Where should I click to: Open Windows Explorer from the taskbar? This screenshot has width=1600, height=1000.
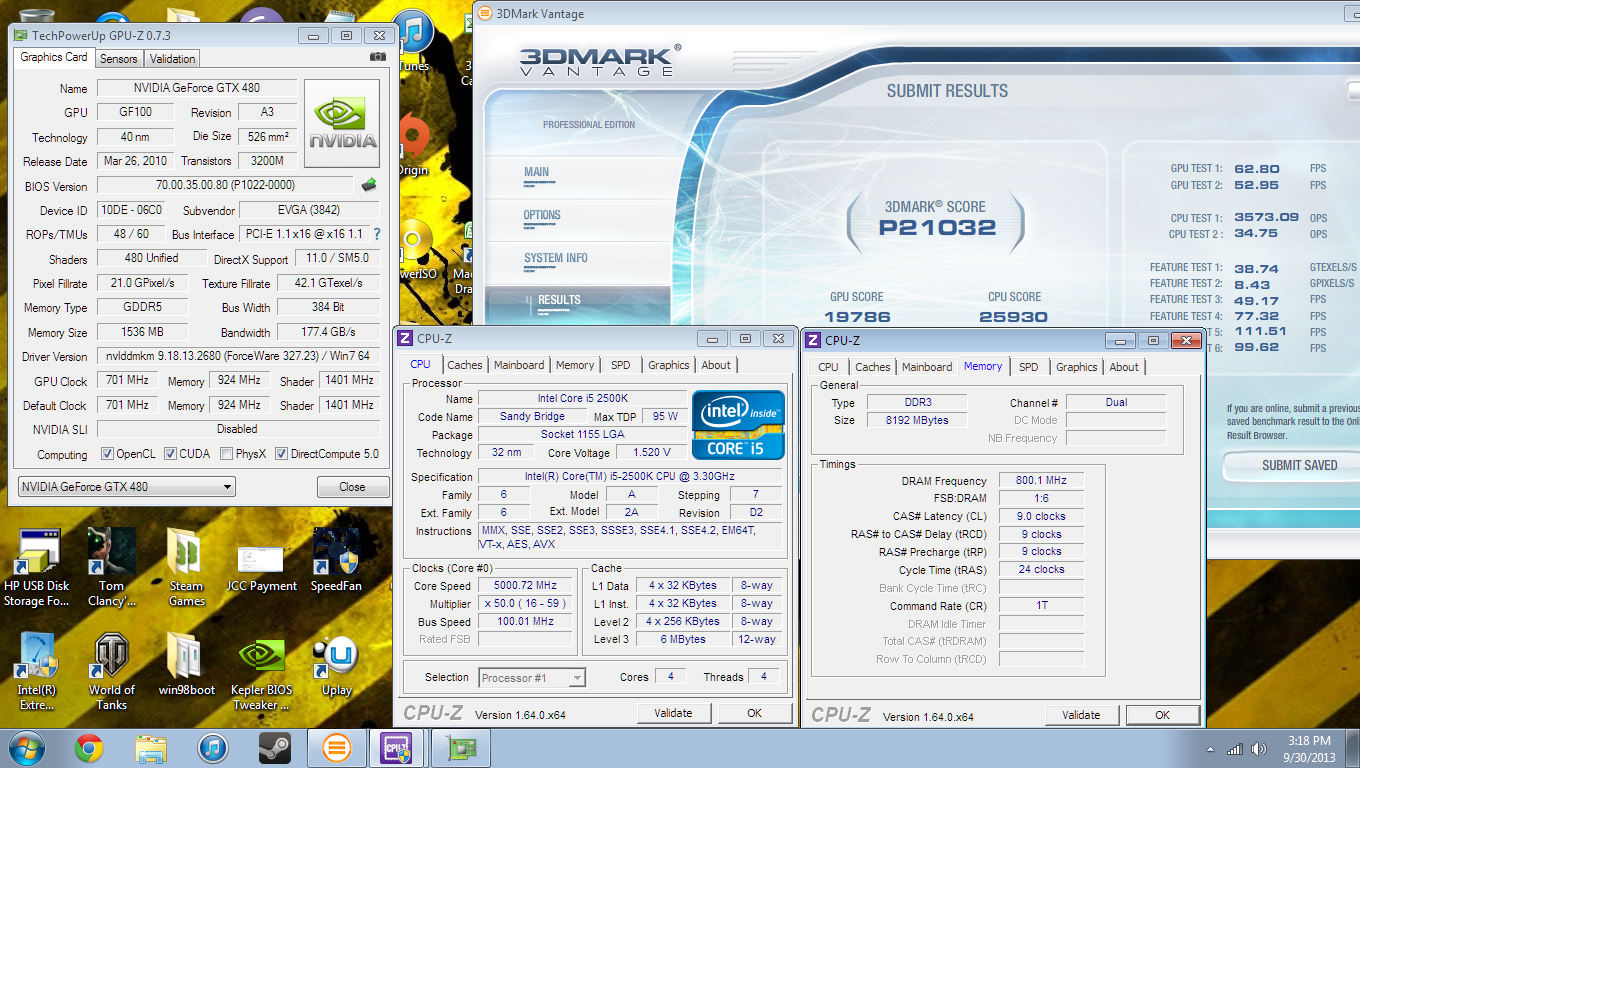pos(151,748)
